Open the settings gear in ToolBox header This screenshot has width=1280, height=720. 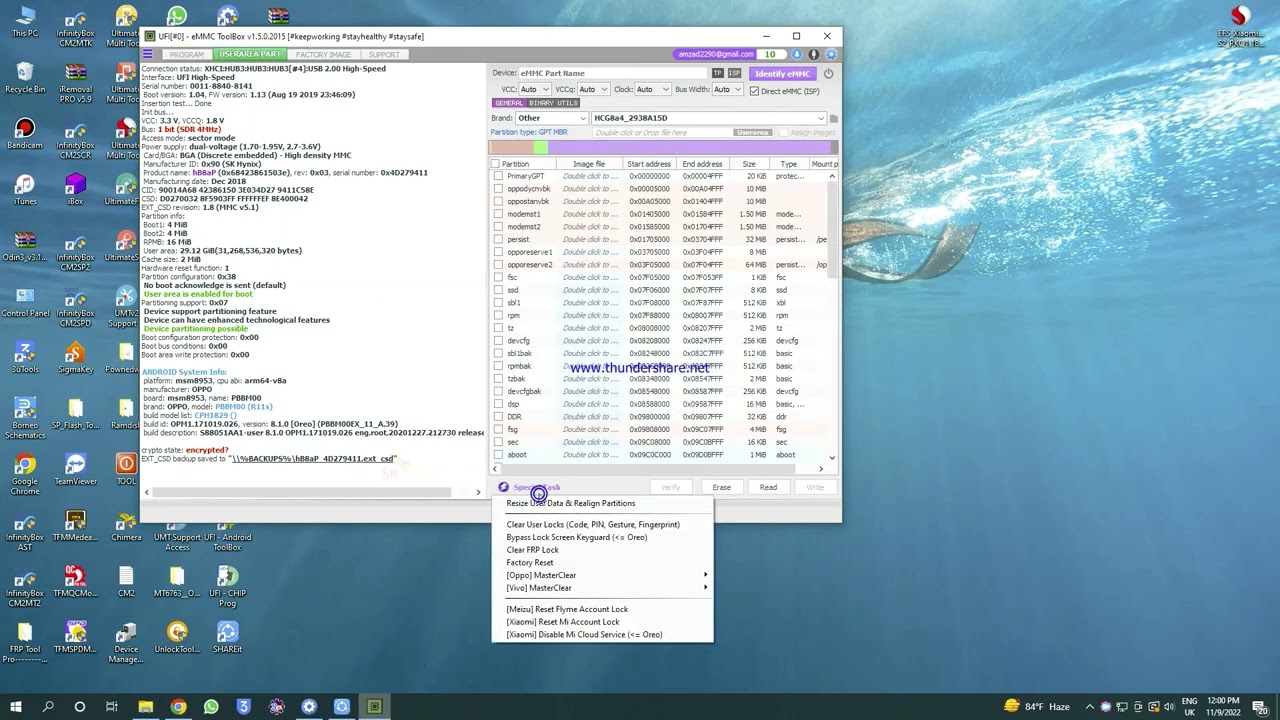point(831,54)
